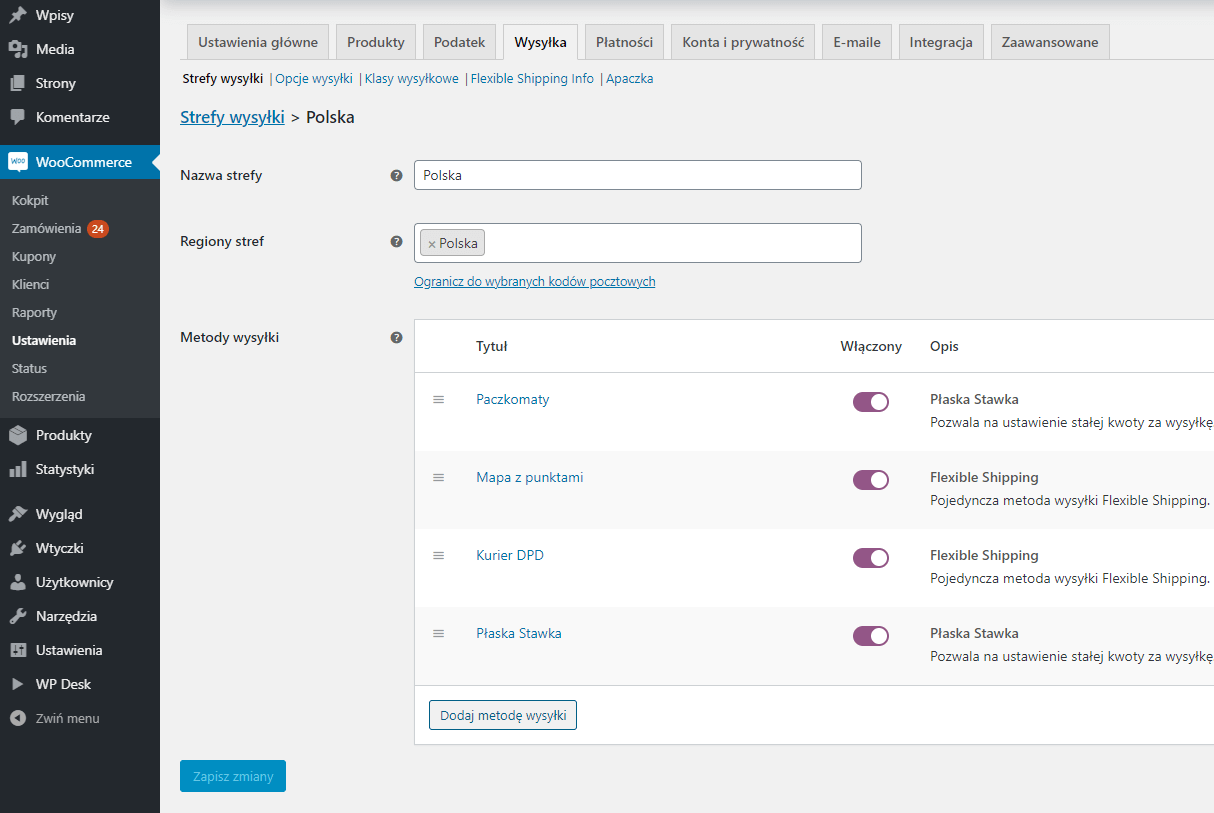This screenshot has width=1214, height=813.
Task: Open the Regiony stref selection field
Action: pyautogui.click(x=670, y=243)
